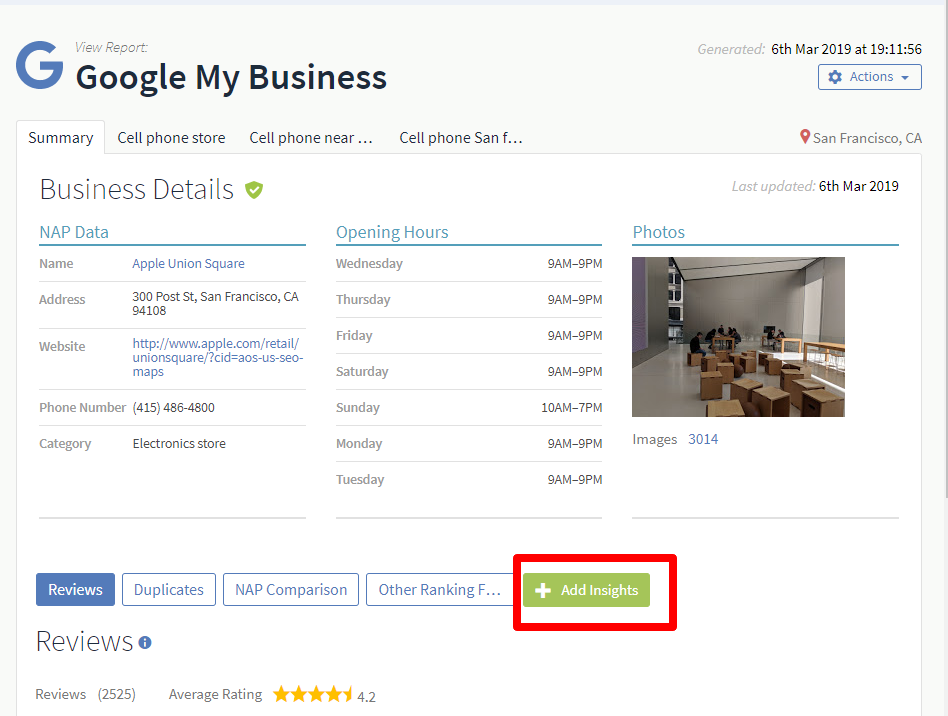Click the Wednesday opening hours row

(x=469, y=264)
